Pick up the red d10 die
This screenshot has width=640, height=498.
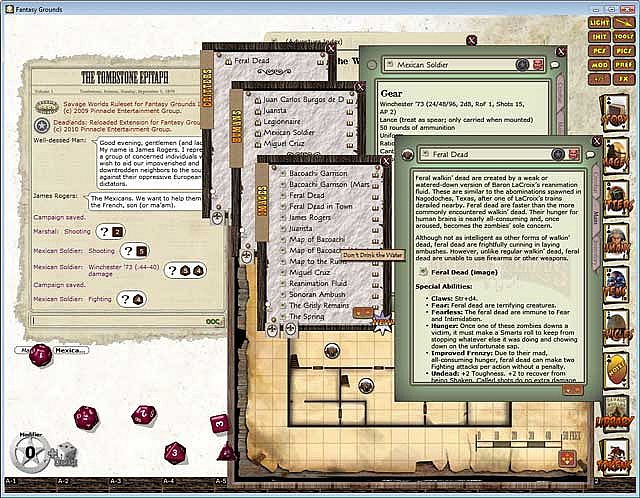[x=144, y=415]
